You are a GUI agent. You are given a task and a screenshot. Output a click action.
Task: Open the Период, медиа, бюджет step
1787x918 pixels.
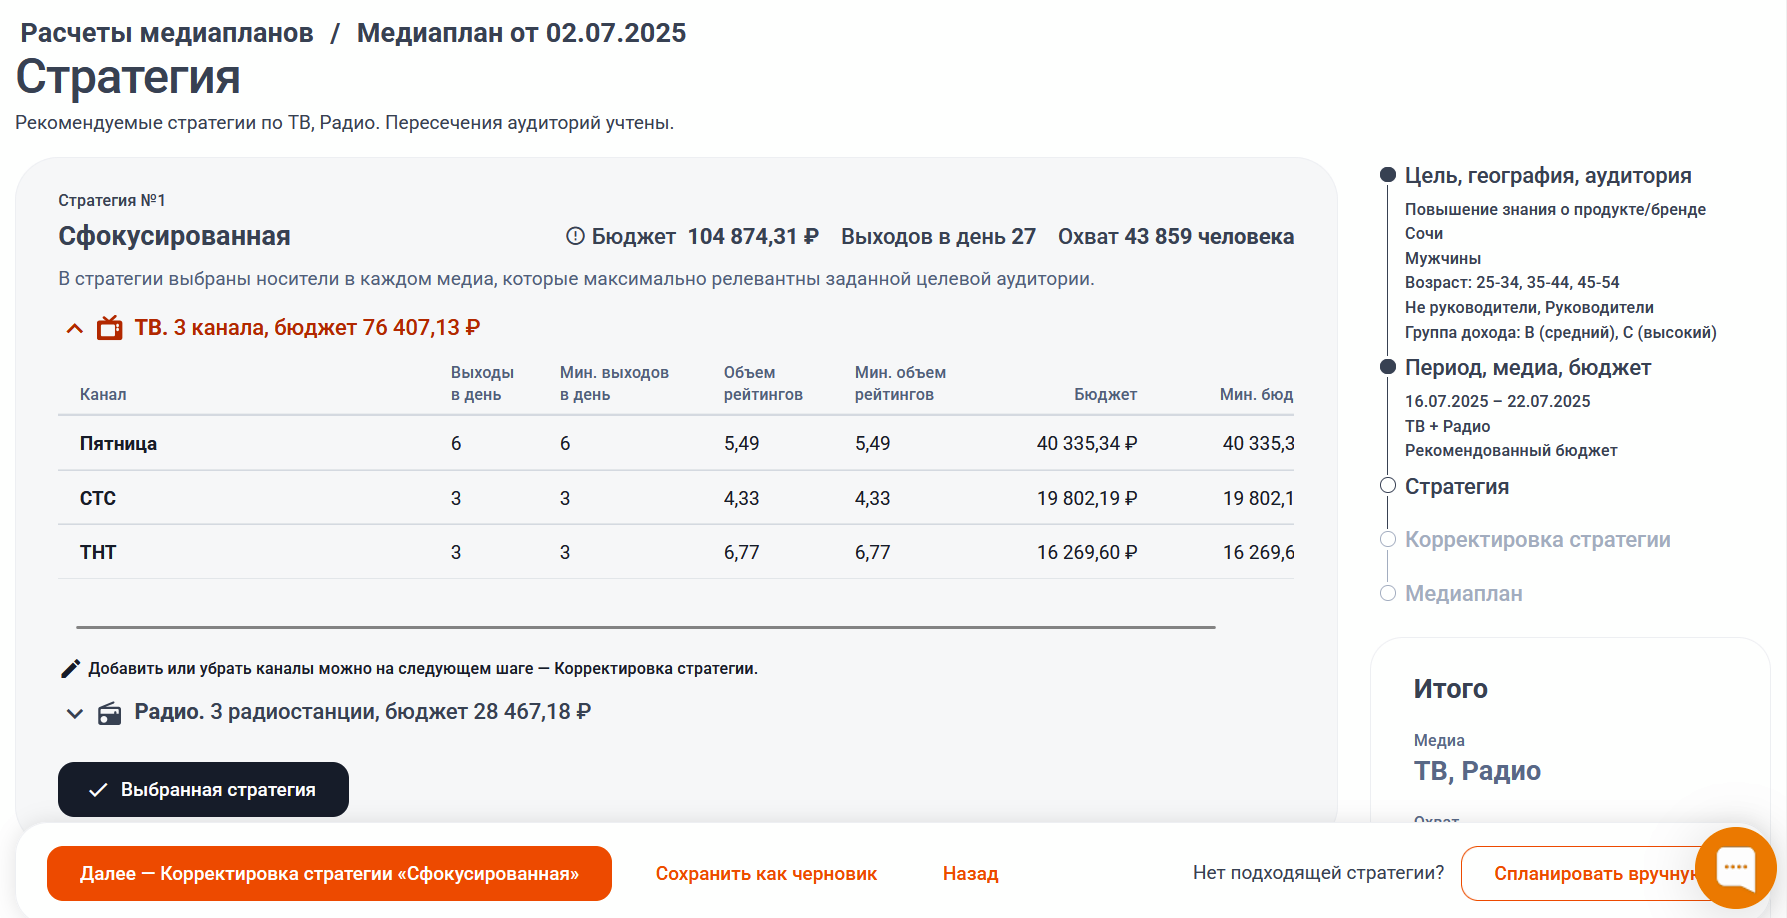pos(1527,368)
